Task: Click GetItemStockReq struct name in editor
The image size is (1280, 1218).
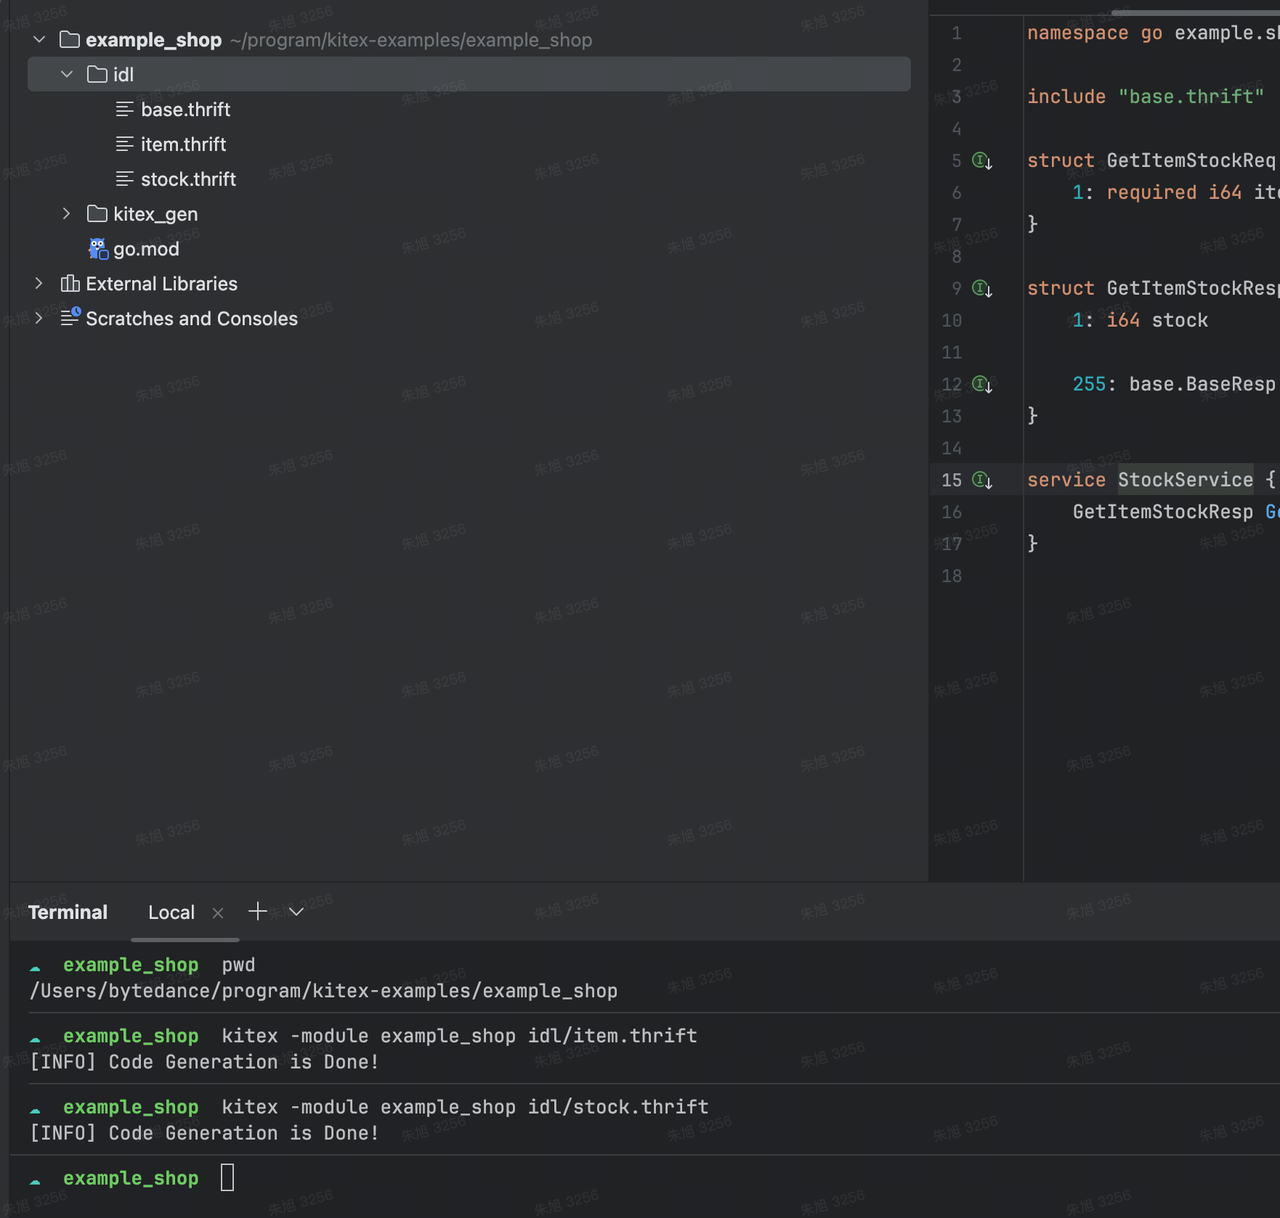Action: pyautogui.click(x=1191, y=161)
